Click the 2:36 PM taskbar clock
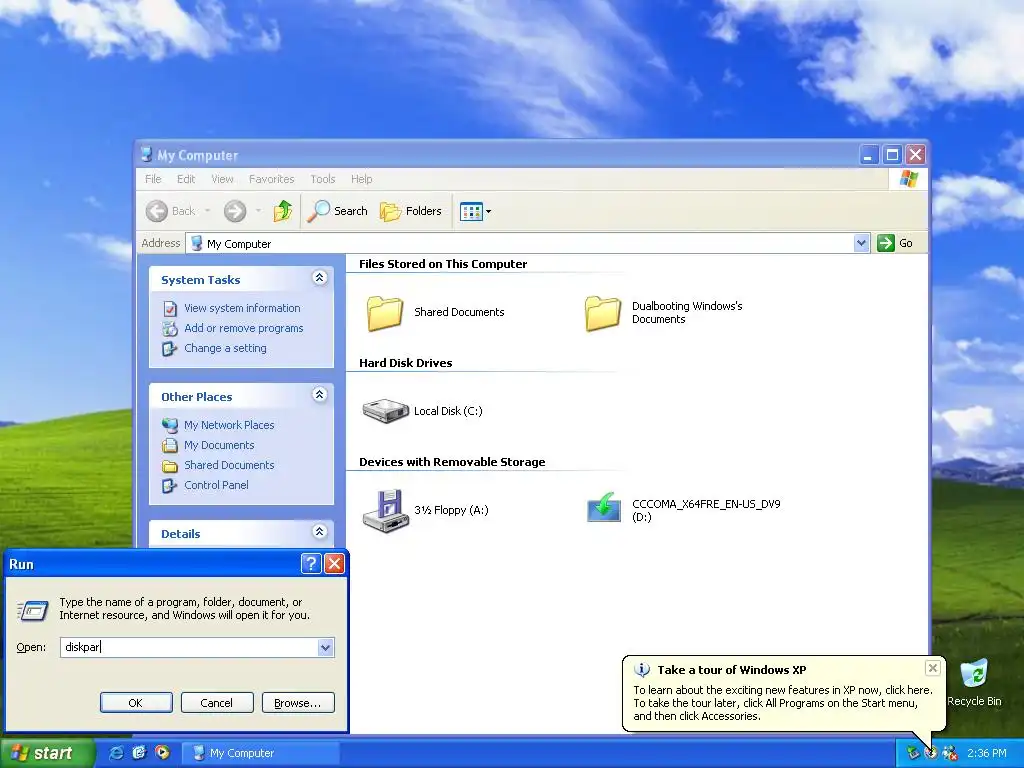Viewport: 1024px width, 768px height. click(x=987, y=753)
